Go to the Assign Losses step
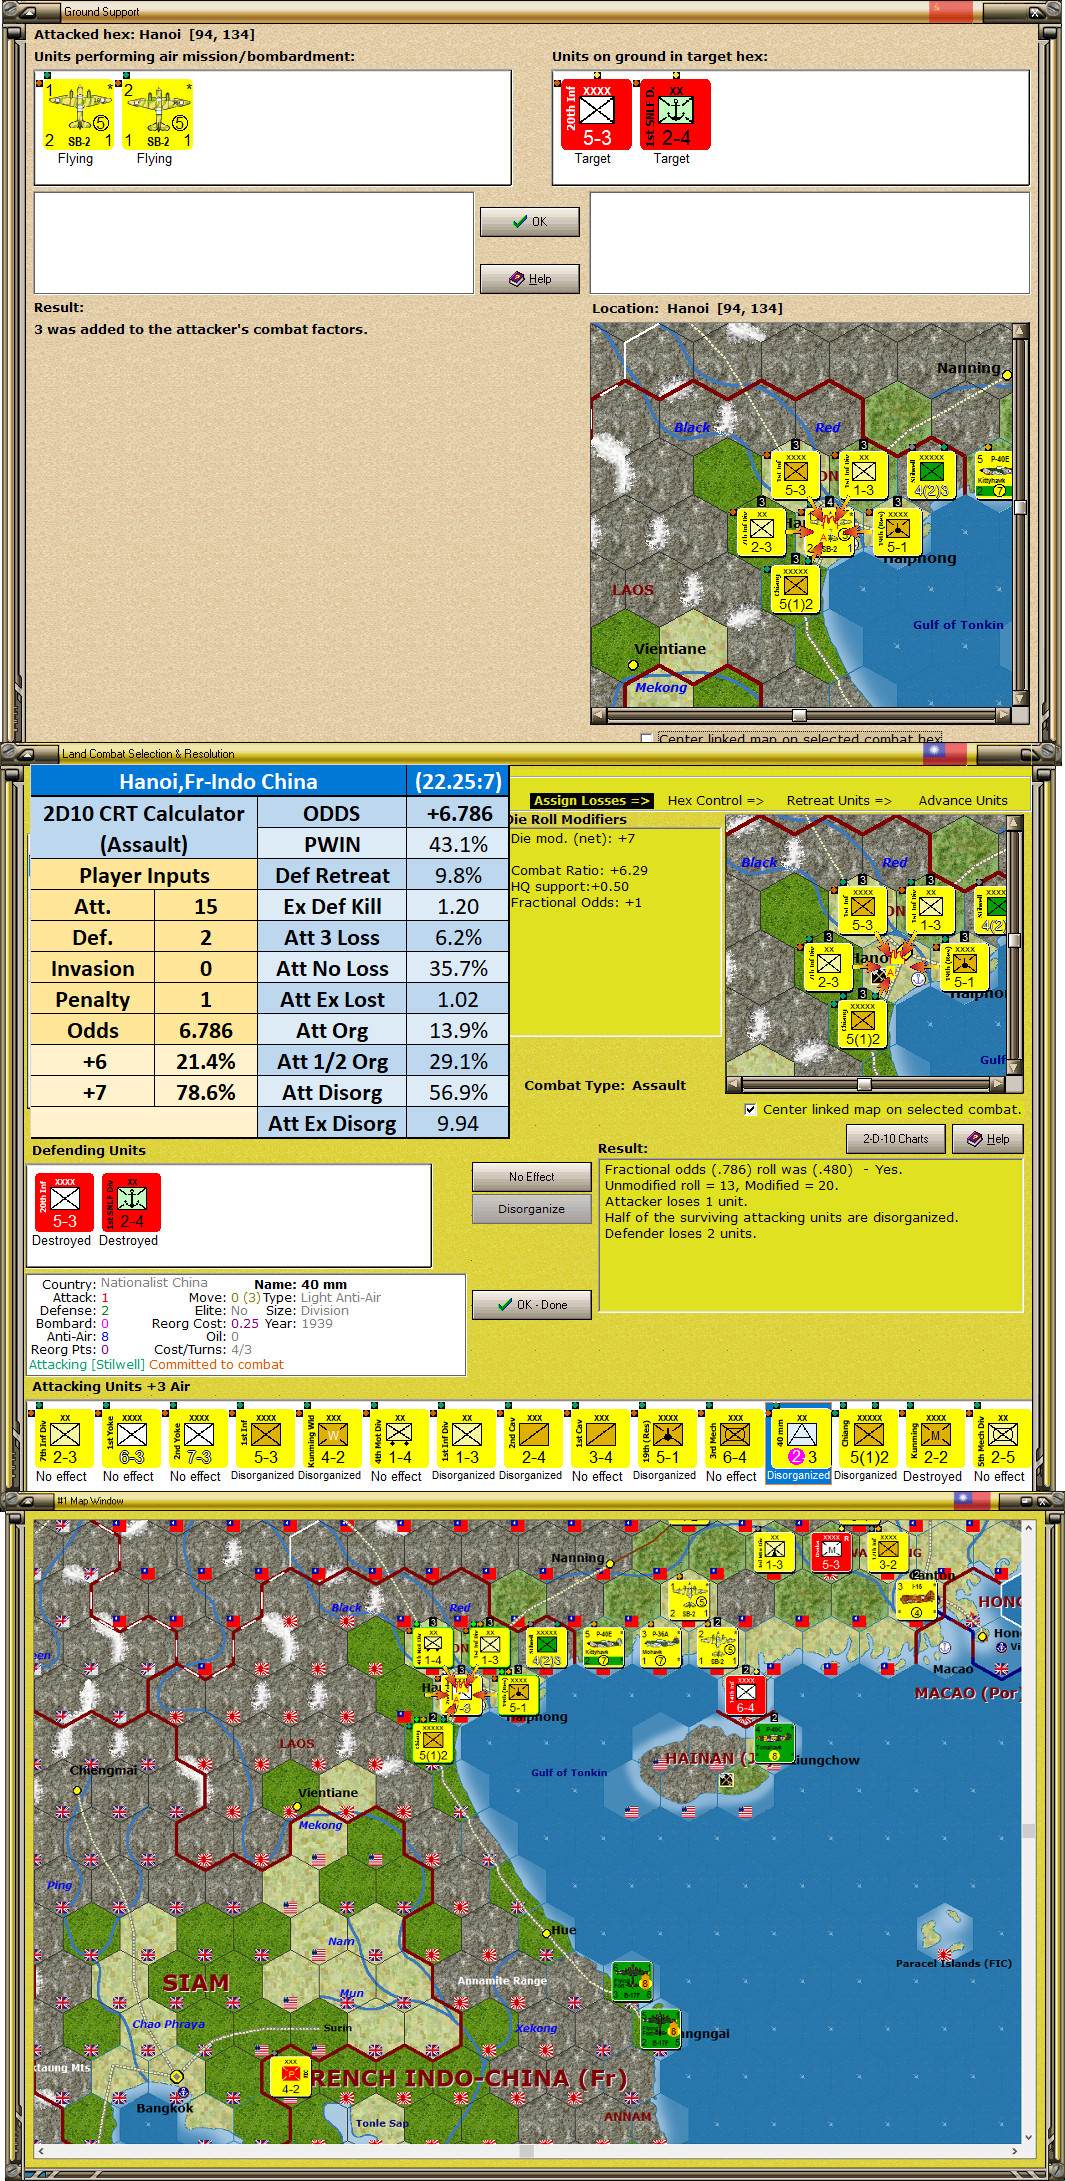This screenshot has width=1065, height=2181. pos(591,800)
